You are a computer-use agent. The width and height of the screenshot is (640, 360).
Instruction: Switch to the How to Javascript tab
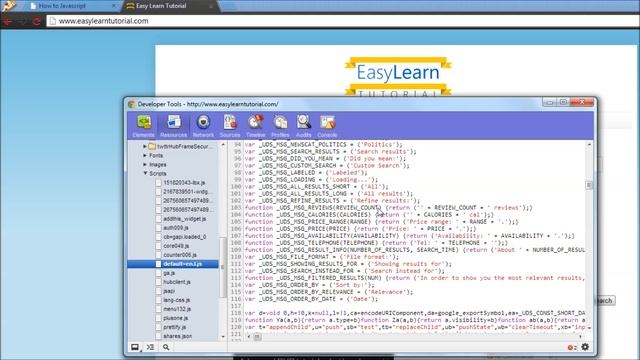click(62, 6)
